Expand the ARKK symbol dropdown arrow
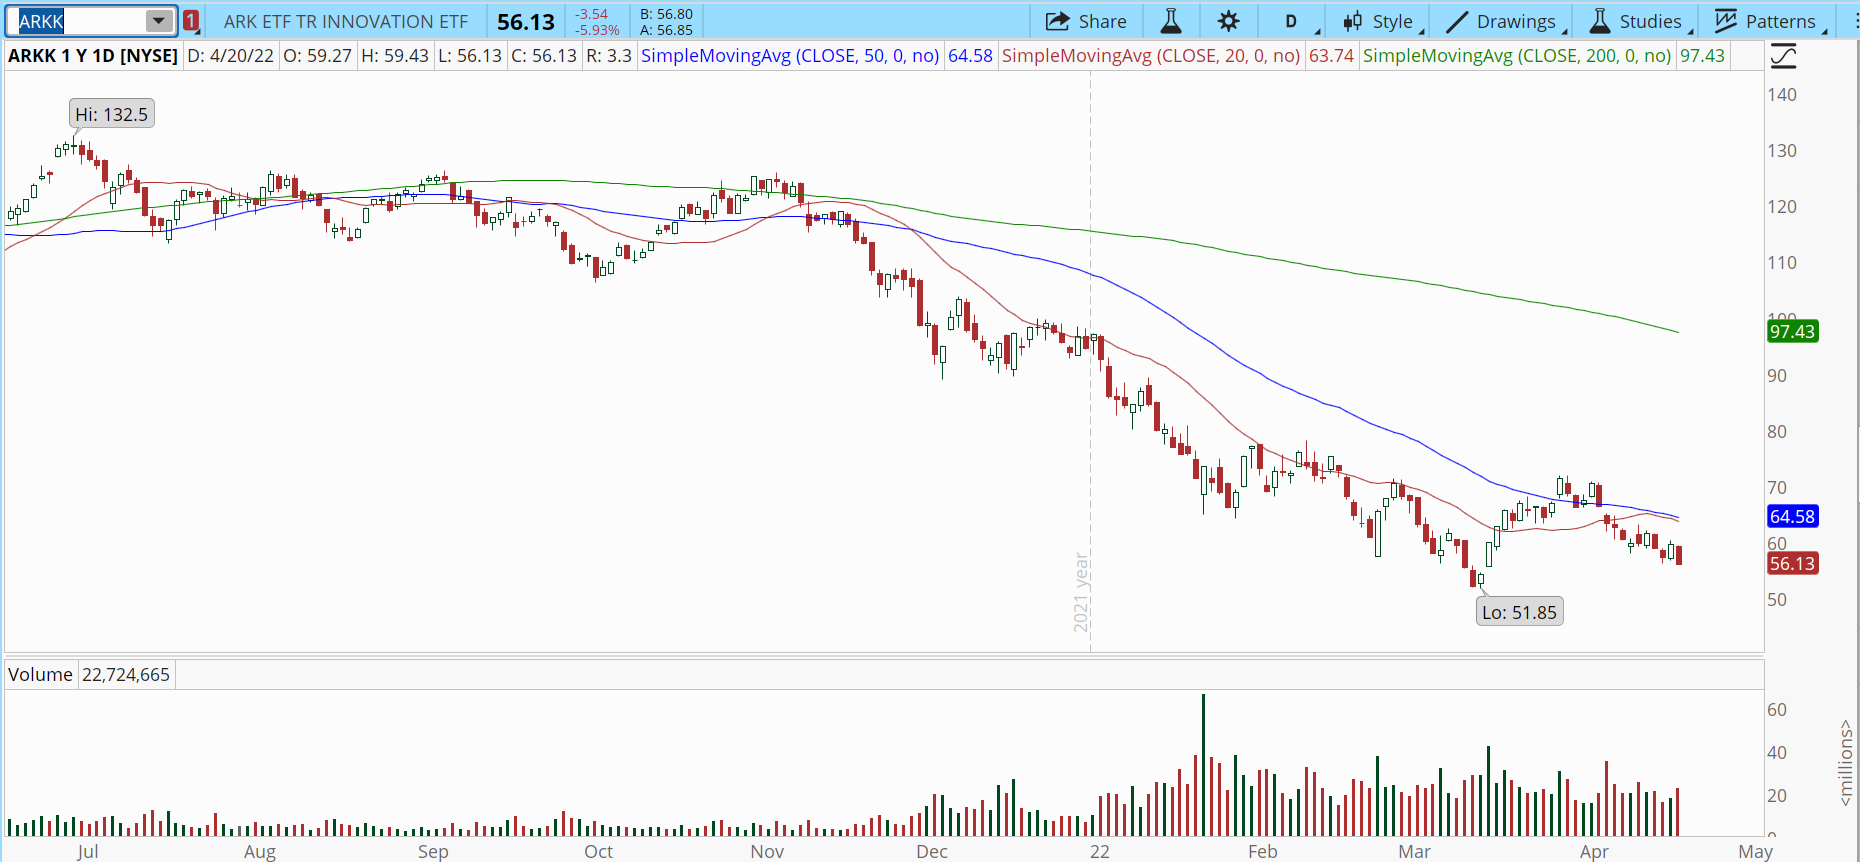Screen dimensions: 1860x862 tap(158, 21)
